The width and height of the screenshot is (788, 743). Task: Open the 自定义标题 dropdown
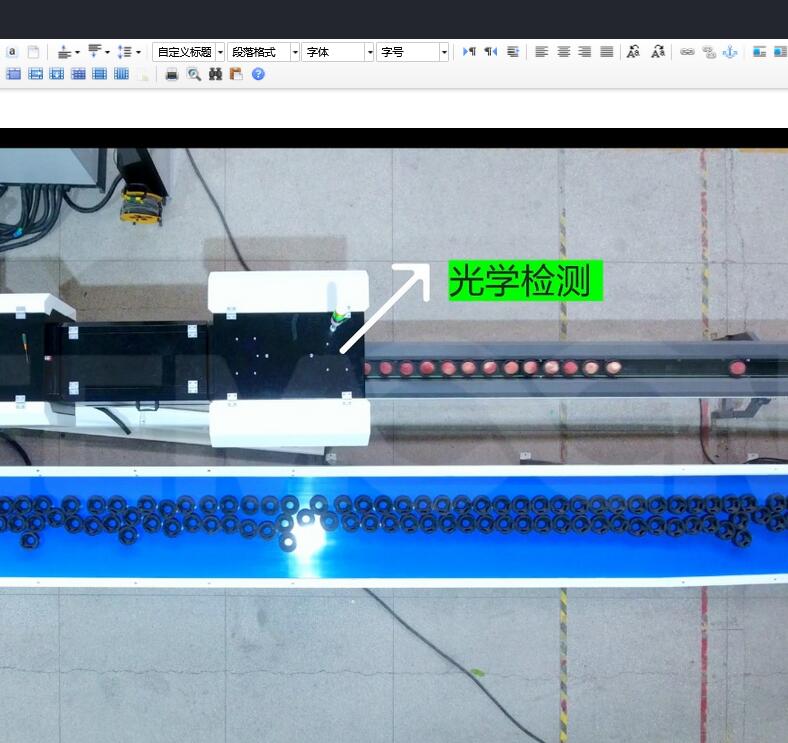pyautogui.click(x=220, y=52)
